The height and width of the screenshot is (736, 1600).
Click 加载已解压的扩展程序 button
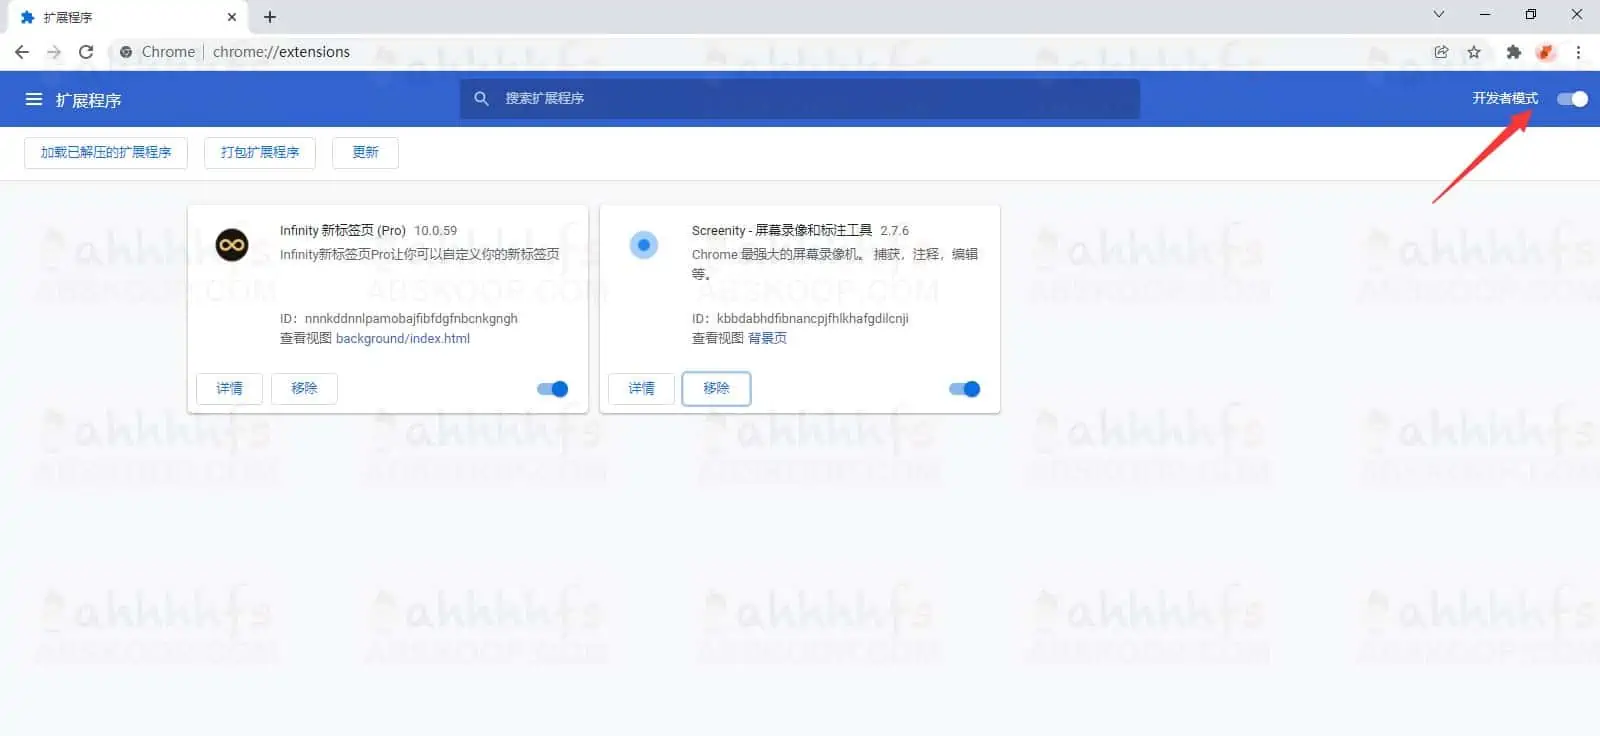(x=106, y=153)
